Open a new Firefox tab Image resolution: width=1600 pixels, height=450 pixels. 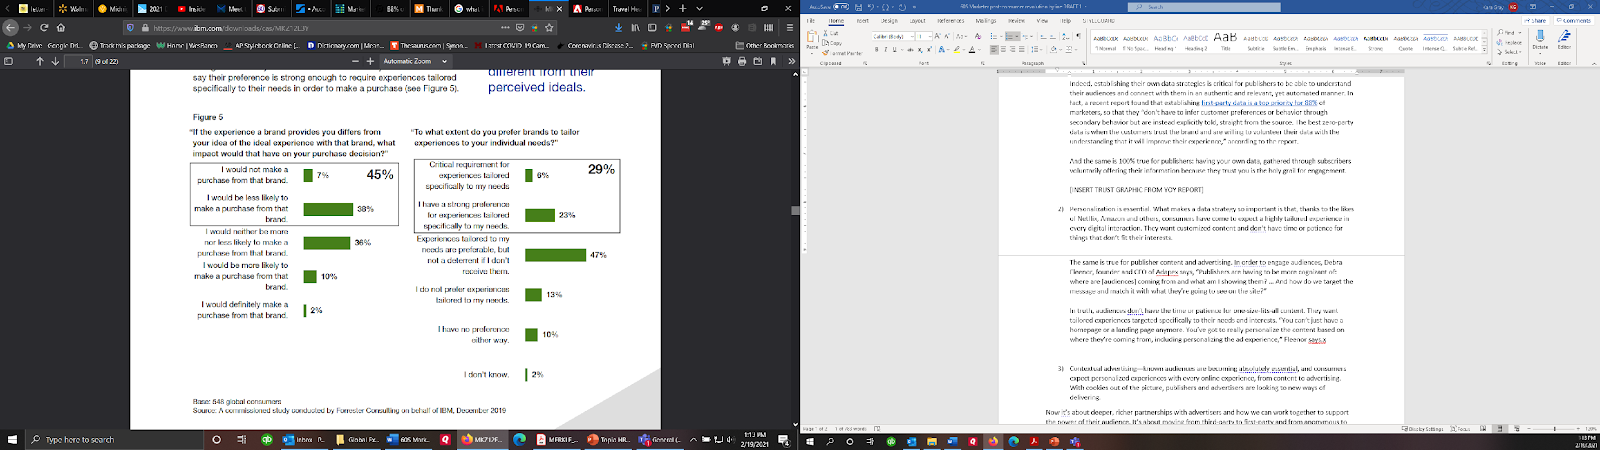[x=683, y=8]
